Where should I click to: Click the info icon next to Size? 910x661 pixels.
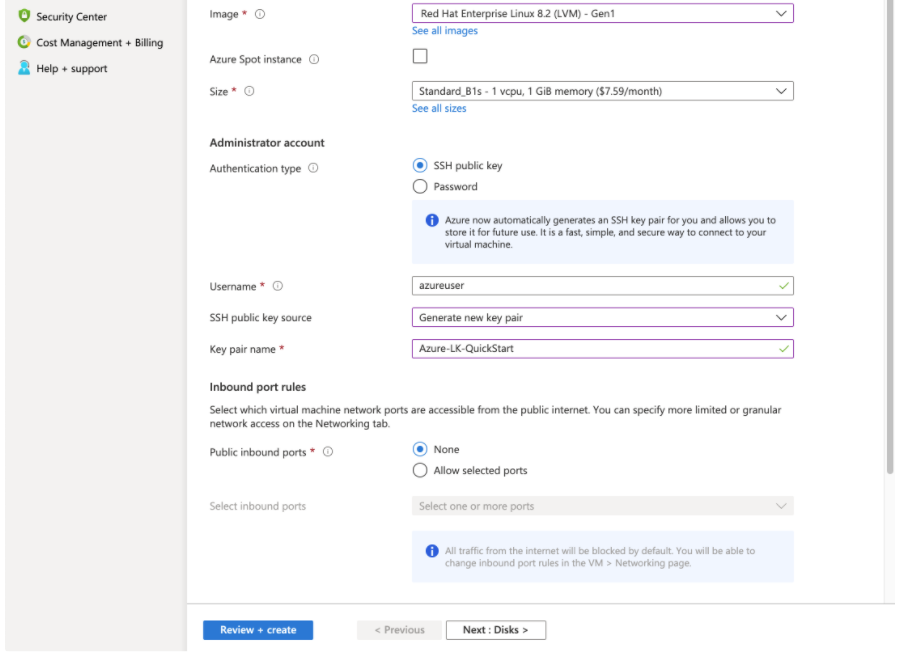[249, 91]
